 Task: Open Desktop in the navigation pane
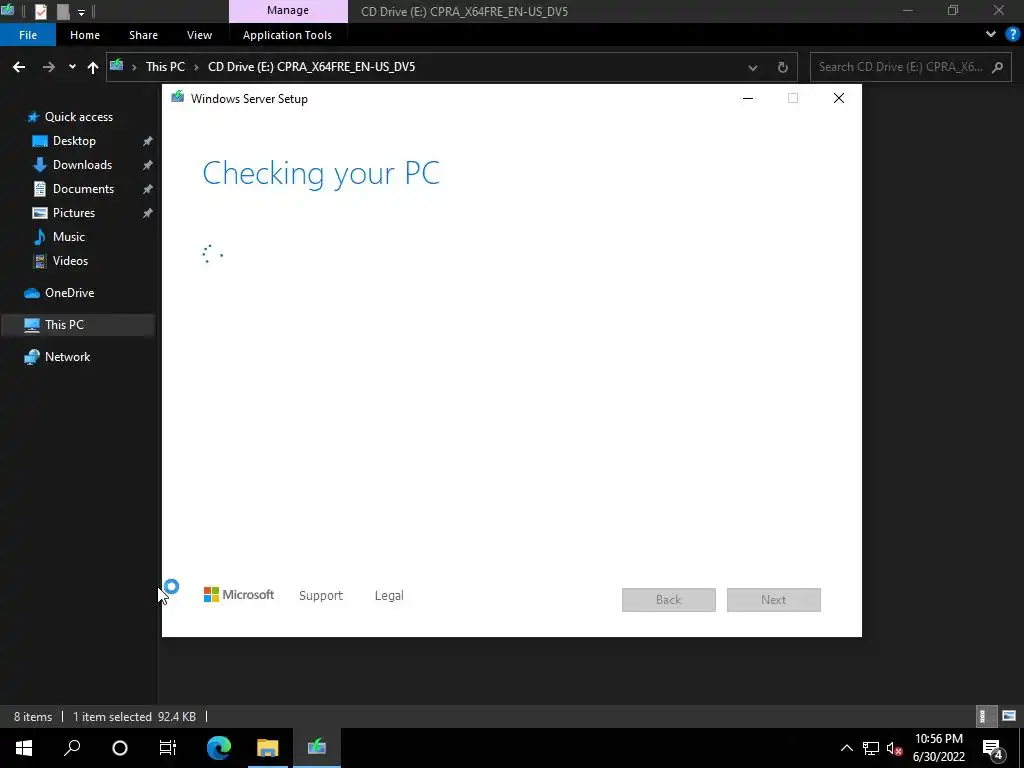coord(74,141)
